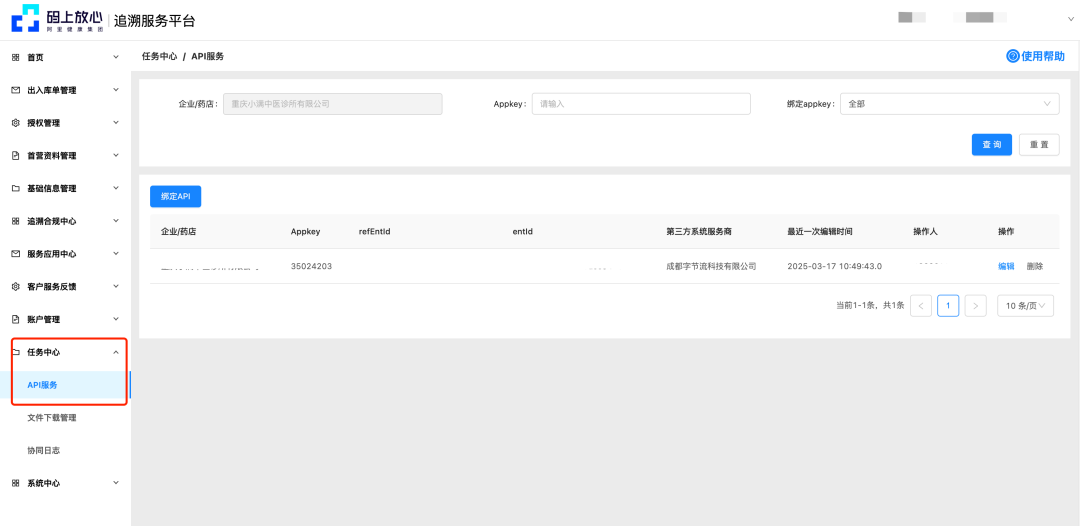Screen dimensions: 1080x526
Task: Open 协同日志 in sidebar
Action: [x=43, y=450]
